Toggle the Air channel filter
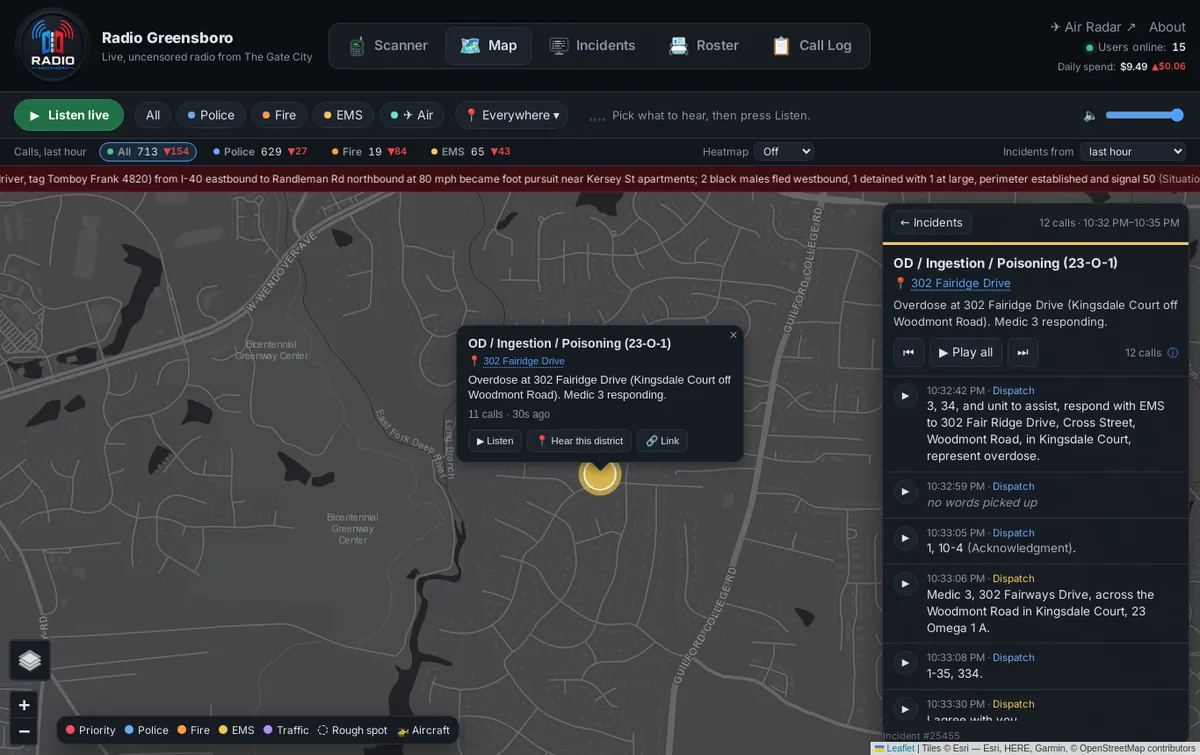Viewport: 1200px width, 755px height. [x=412, y=115]
